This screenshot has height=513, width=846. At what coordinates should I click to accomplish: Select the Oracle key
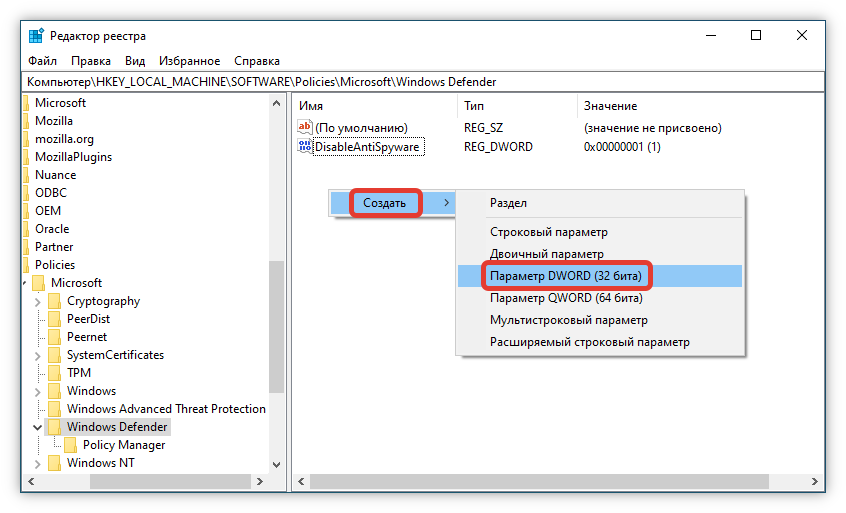click(52, 229)
